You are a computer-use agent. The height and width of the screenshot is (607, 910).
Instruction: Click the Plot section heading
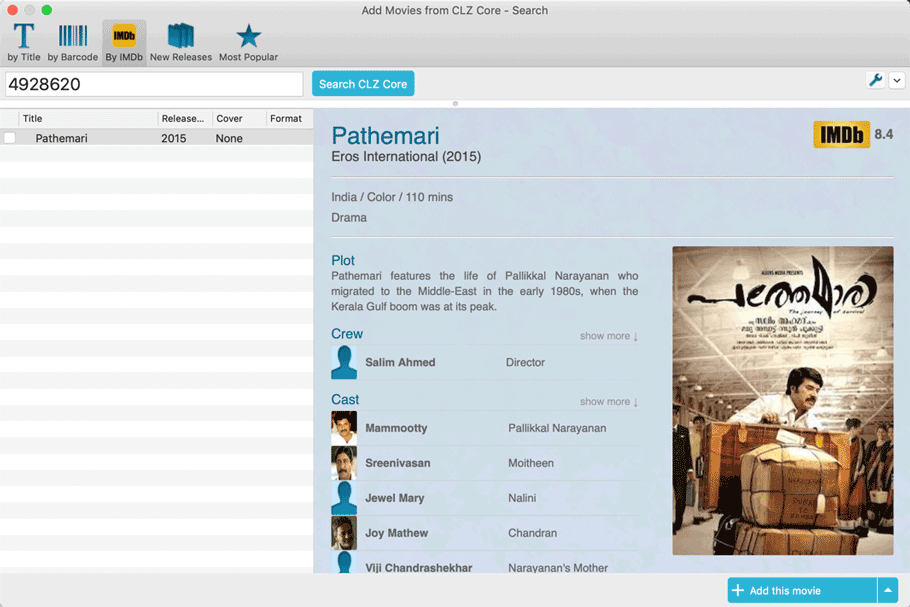(x=342, y=260)
